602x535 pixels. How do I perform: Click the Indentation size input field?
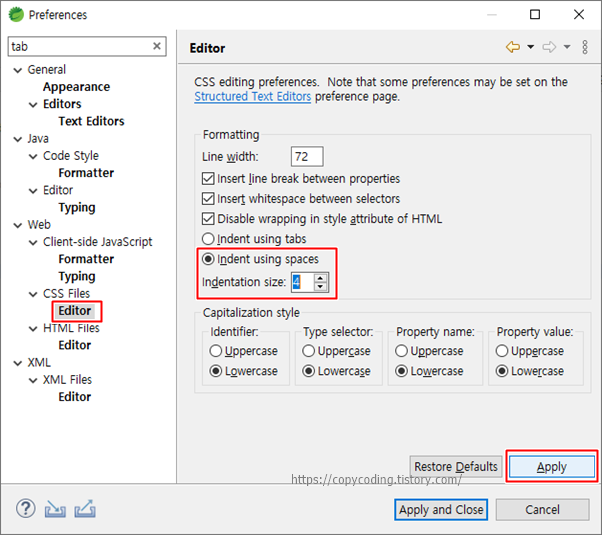click(x=303, y=282)
